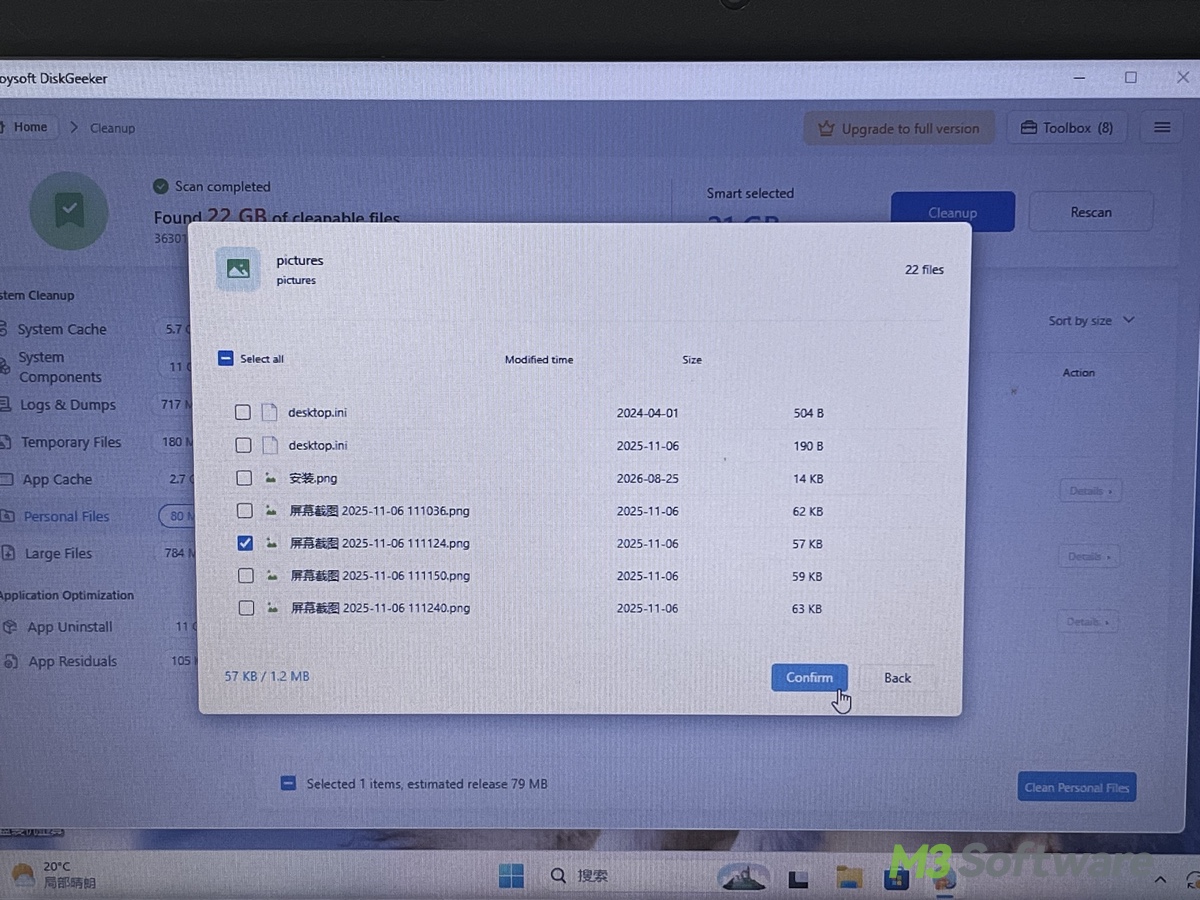Screen dimensions: 1200x900
Task: Click the scan completed green check icon
Action: pyautogui.click(x=160, y=186)
